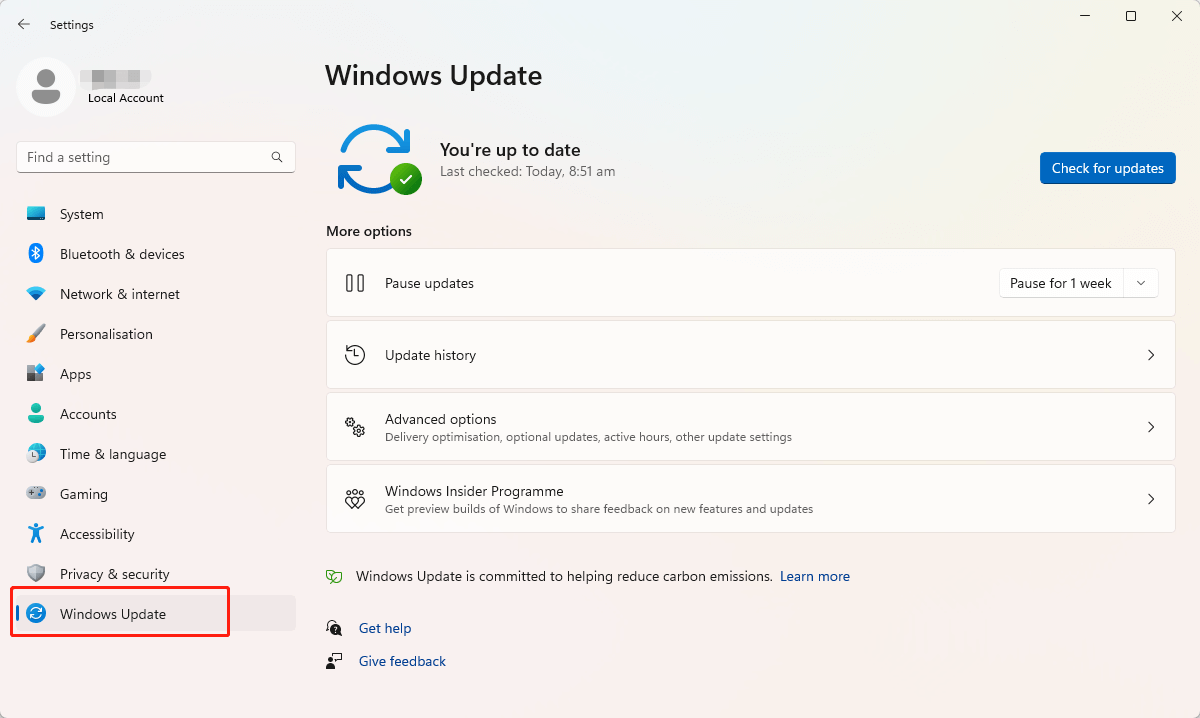
Task: Click the Pause updates label
Action: pos(429,283)
